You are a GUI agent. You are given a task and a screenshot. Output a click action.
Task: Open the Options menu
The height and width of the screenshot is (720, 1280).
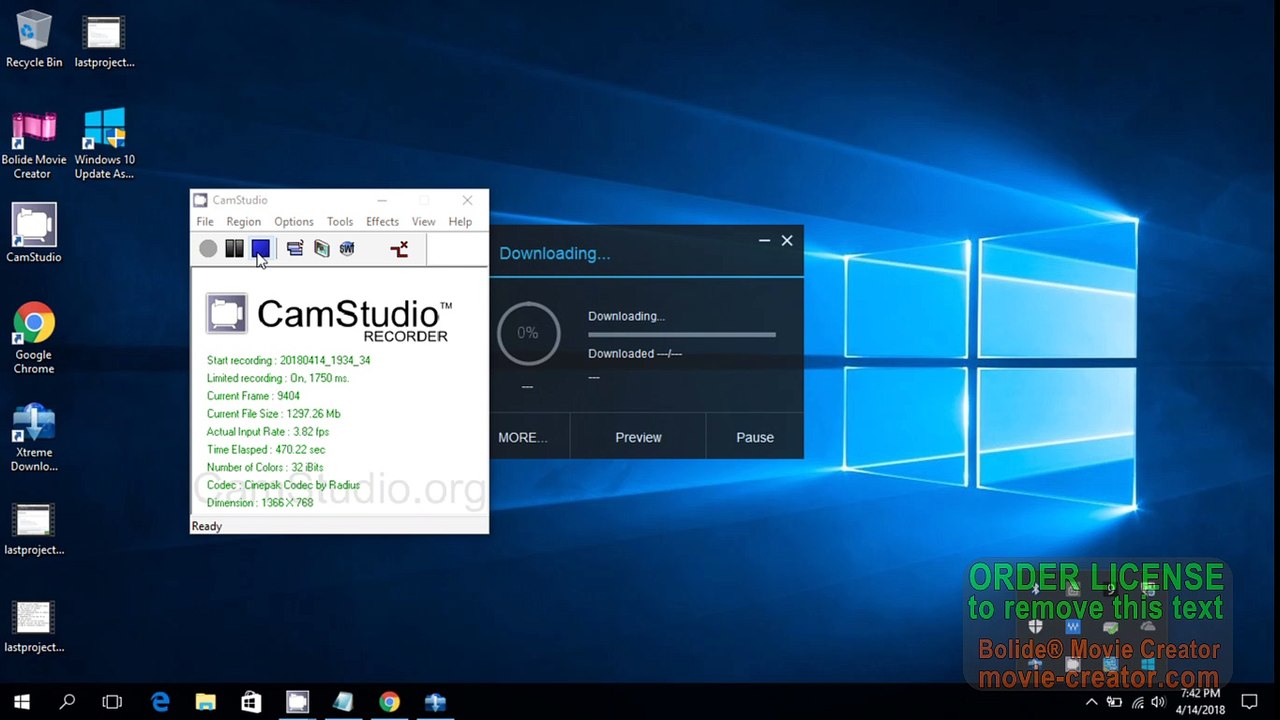[294, 222]
